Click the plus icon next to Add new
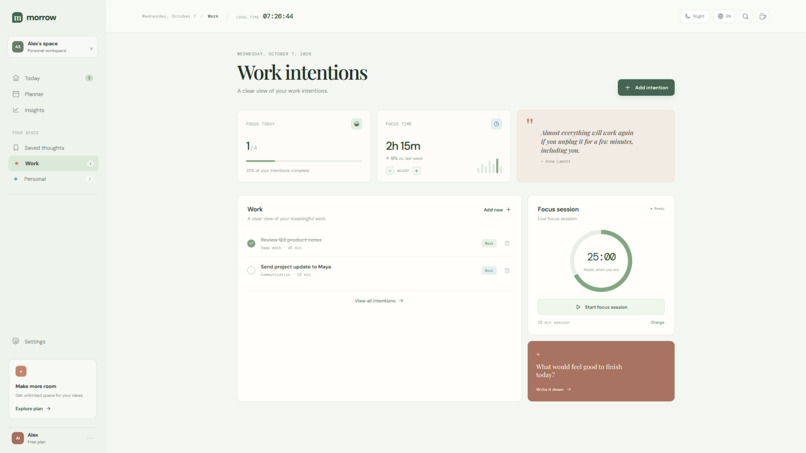Image resolution: width=806 pixels, height=453 pixels. (509, 210)
